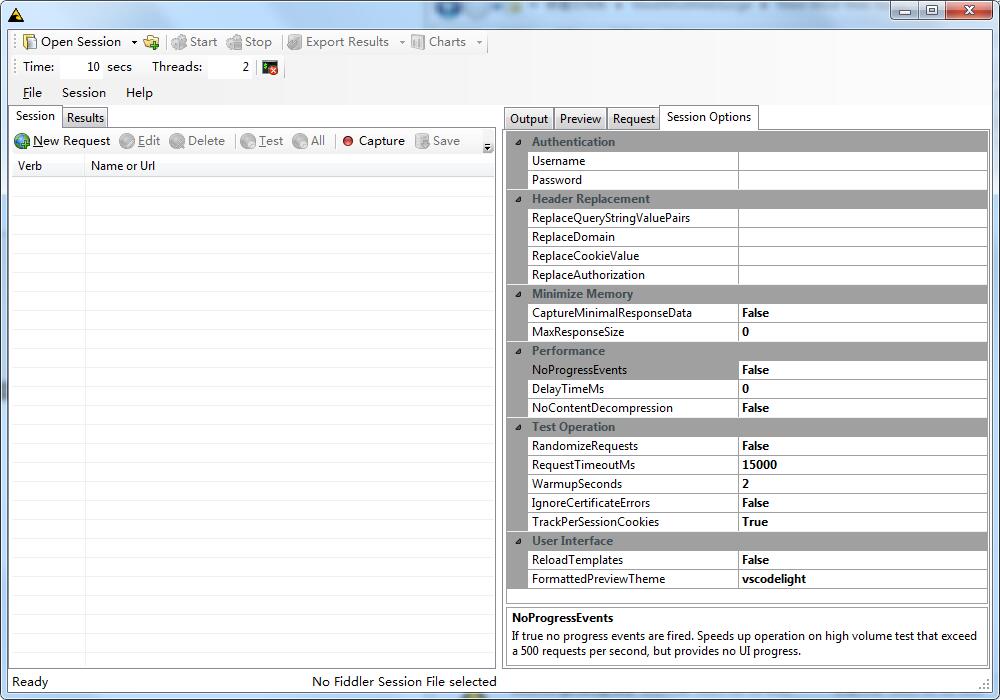Screen dimensions: 1000x700
Task: Click the globe icon on New Request
Action: (x=21, y=141)
